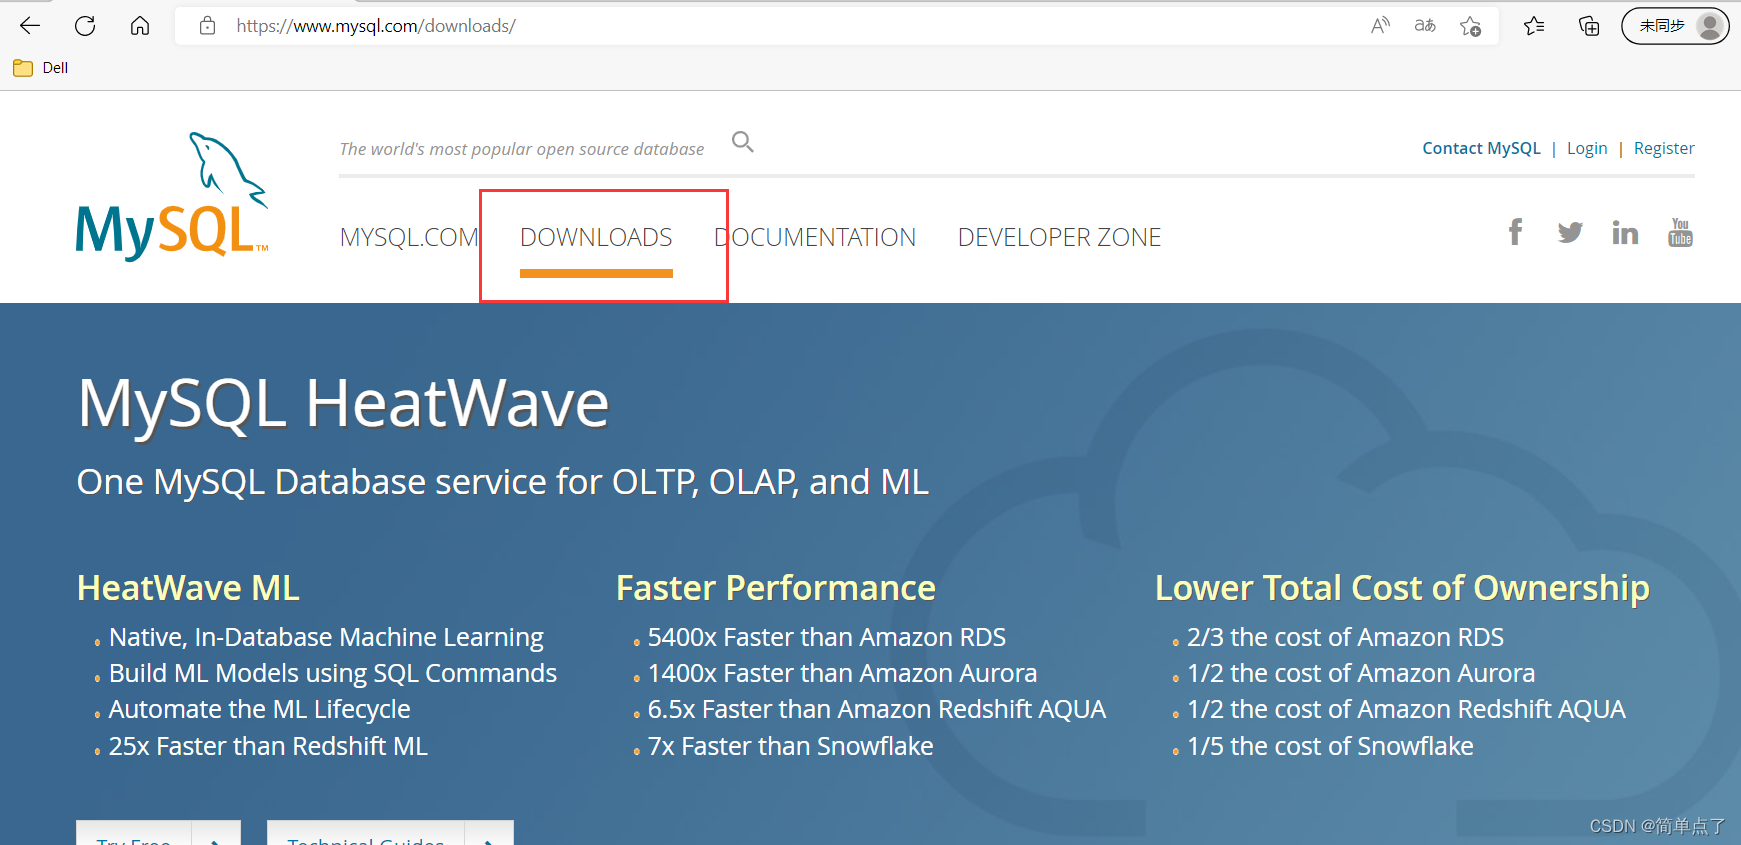The height and width of the screenshot is (845, 1741).
Task: Click '1/5 the cost of Snowflake'
Action: point(1330,746)
